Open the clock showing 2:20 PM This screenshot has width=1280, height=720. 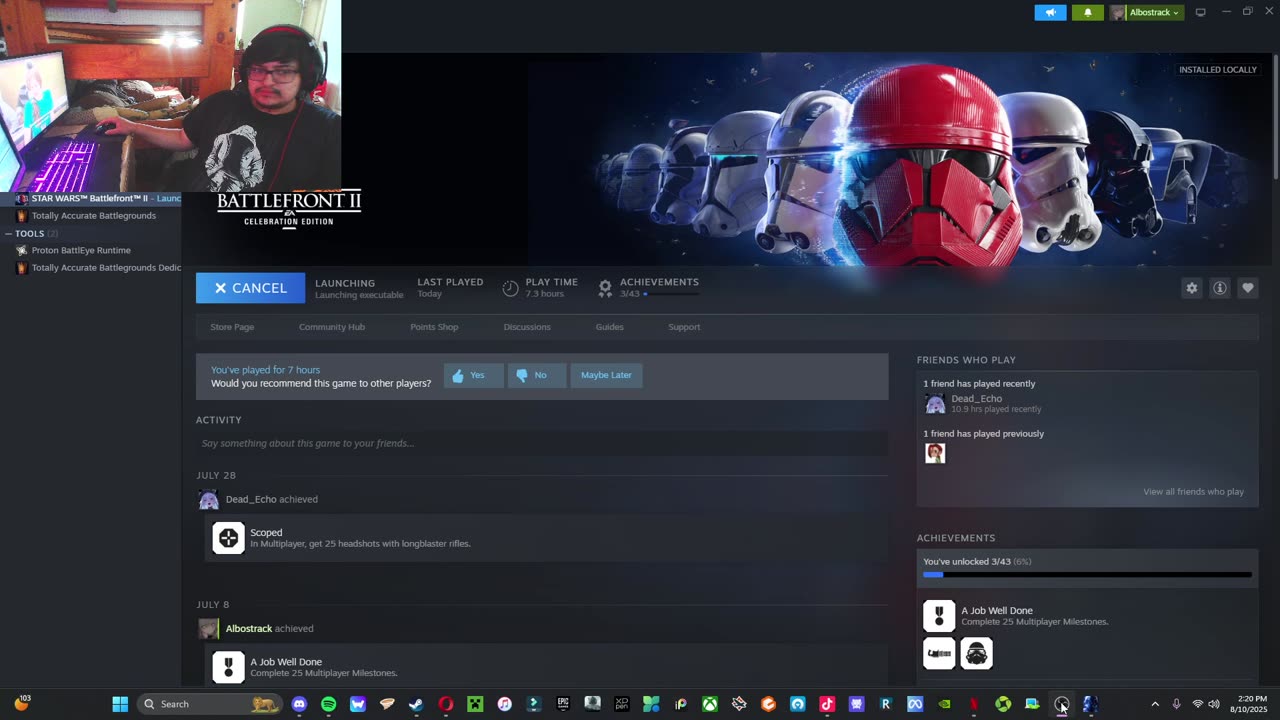[x=1251, y=704]
